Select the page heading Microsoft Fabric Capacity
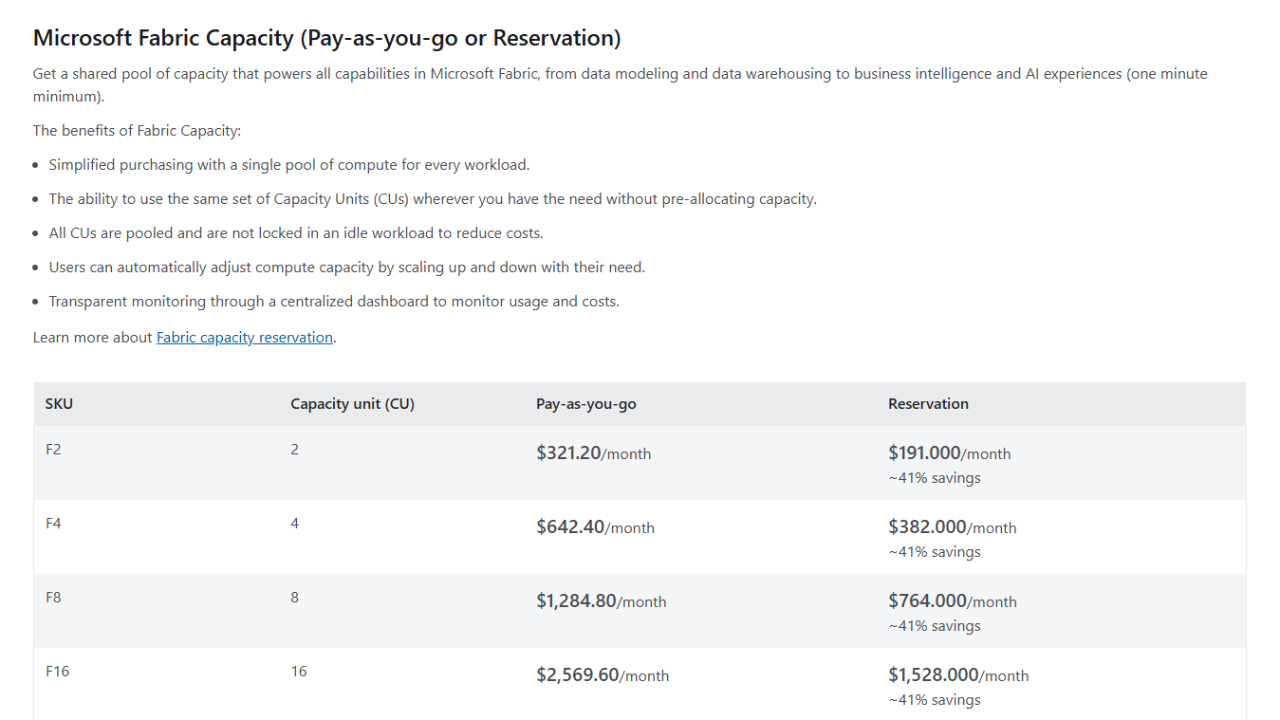The width and height of the screenshot is (1280, 720). (x=327, y=38)
